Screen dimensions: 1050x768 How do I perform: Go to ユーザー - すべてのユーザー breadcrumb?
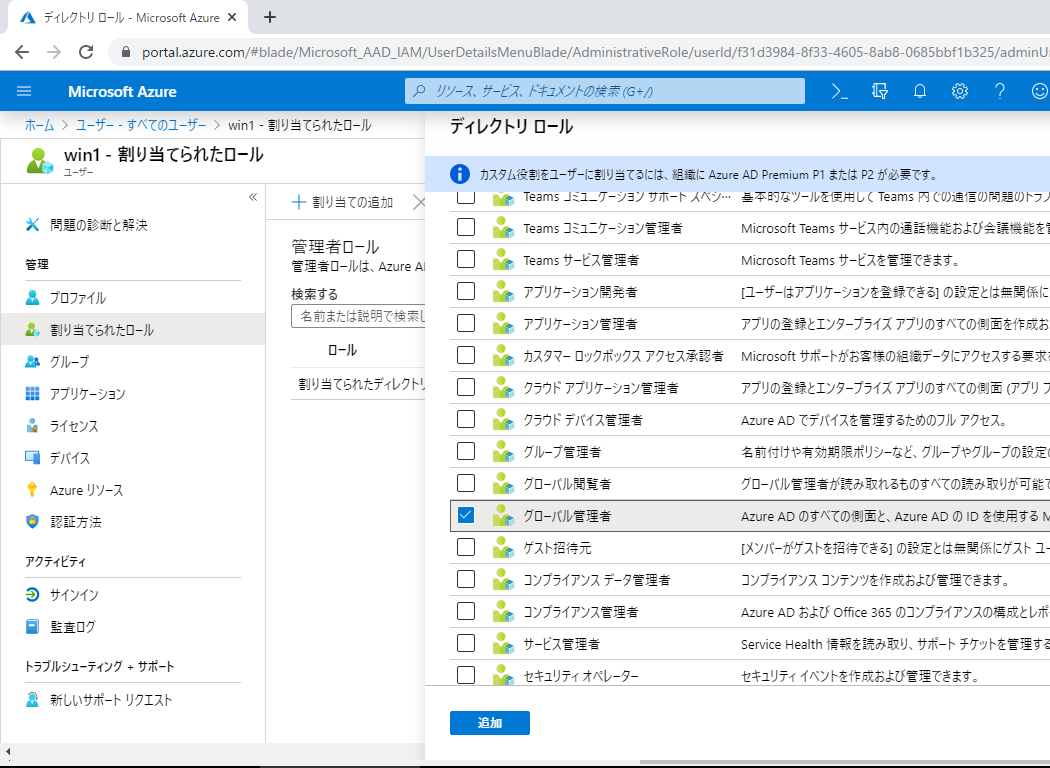click(141, 125)
